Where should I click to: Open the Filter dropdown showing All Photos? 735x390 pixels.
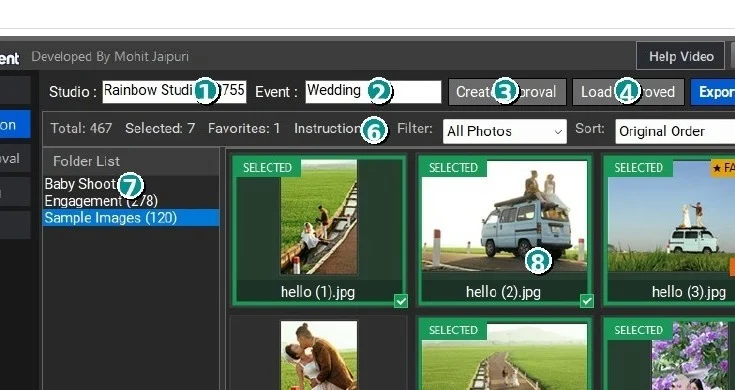point(504,131)
